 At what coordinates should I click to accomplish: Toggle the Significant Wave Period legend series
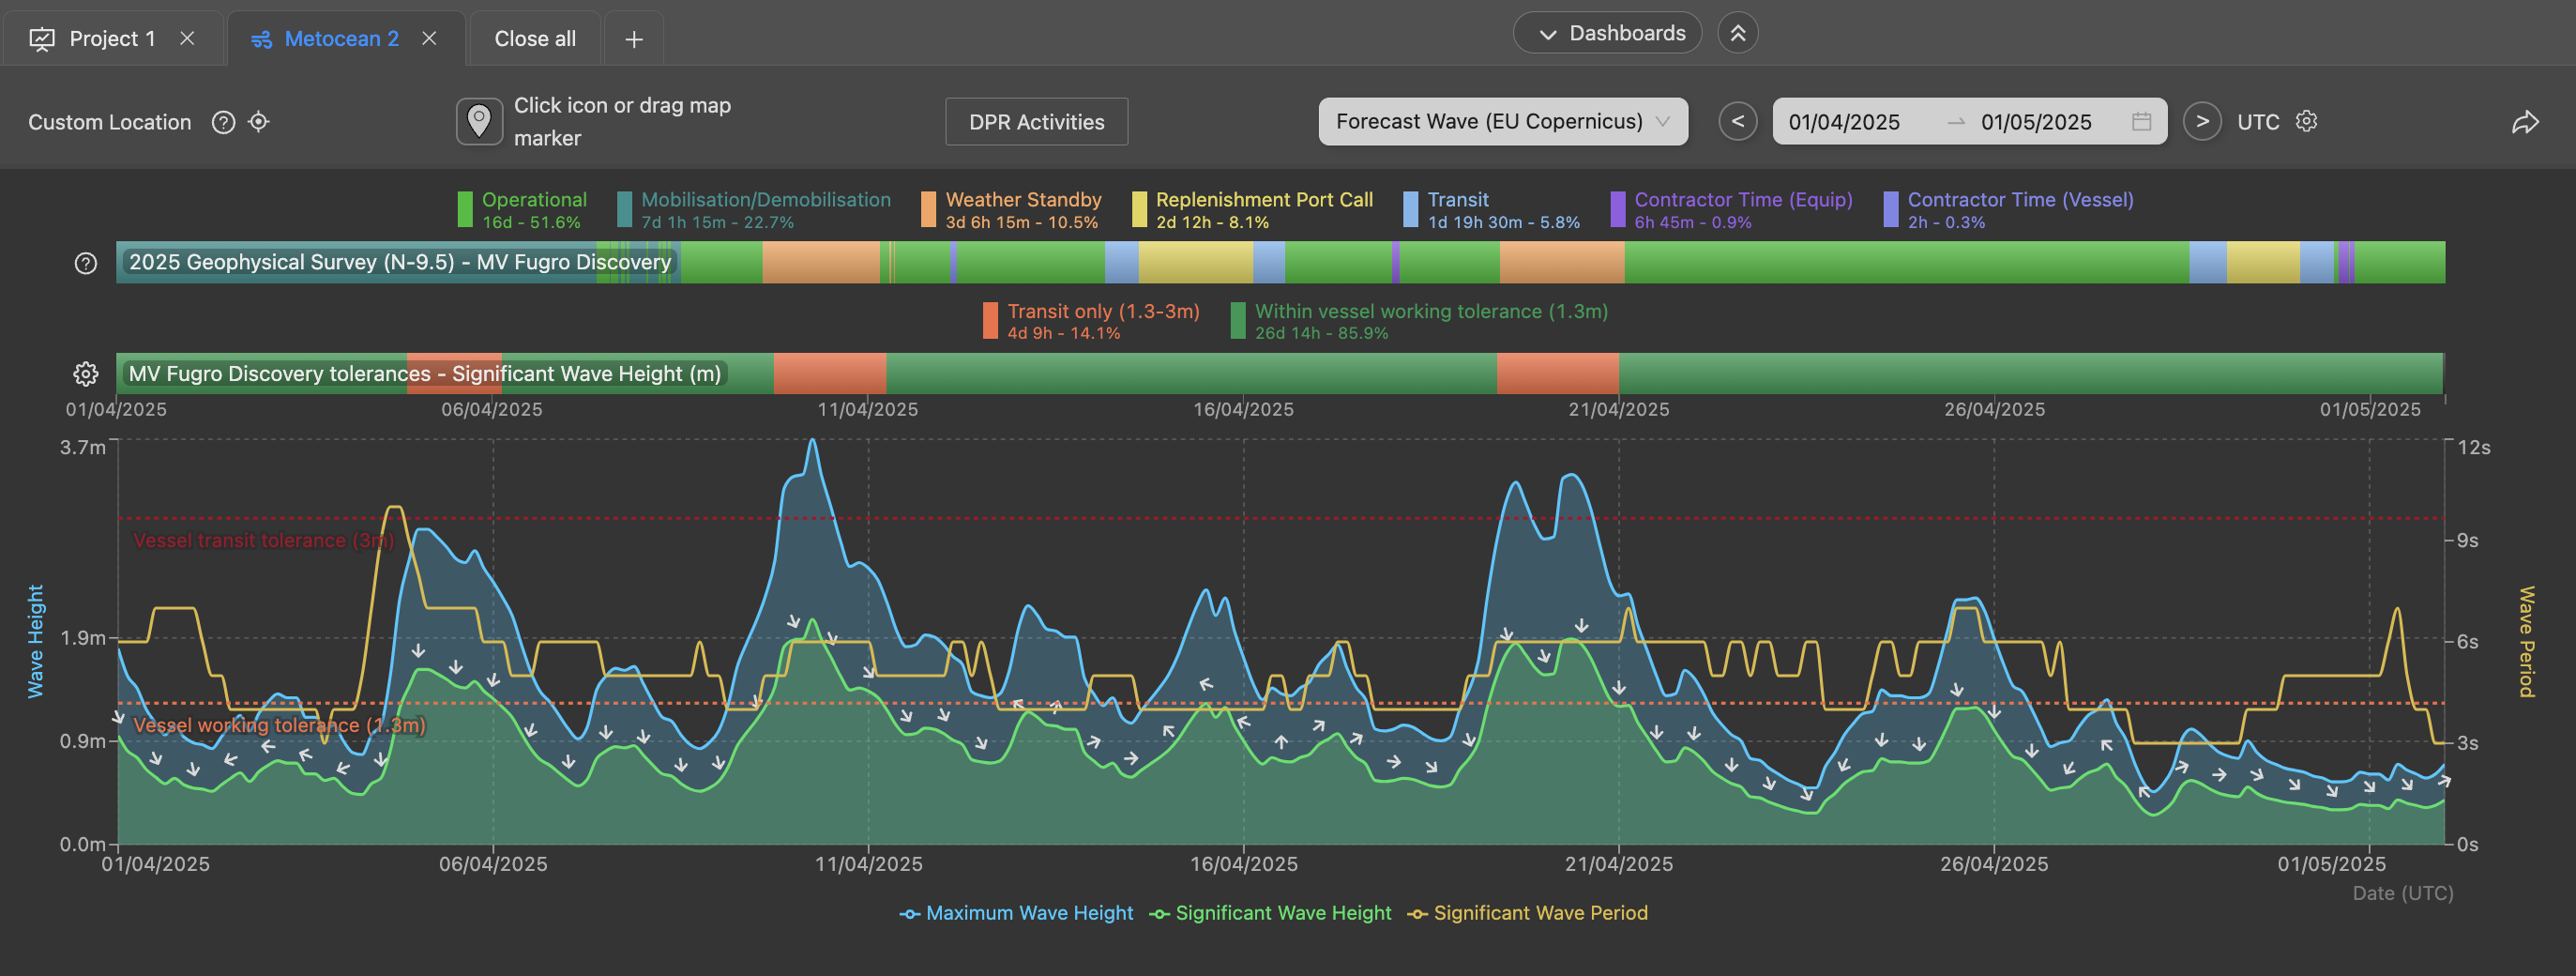[x=1527, y=913]
